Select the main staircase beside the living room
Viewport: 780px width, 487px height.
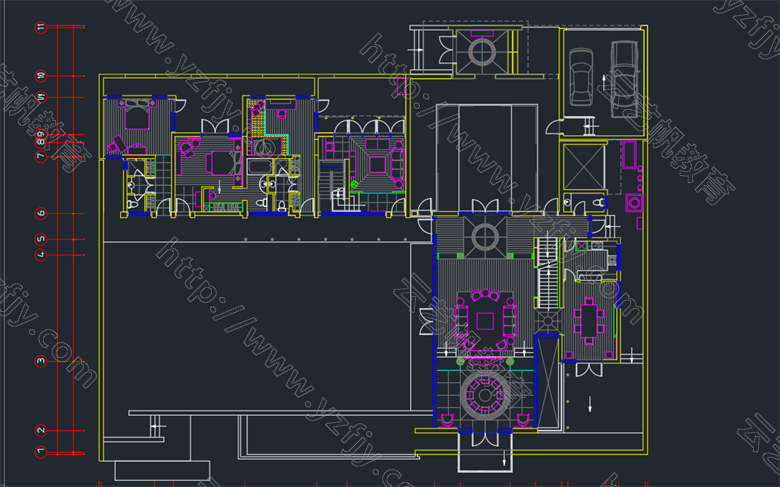(548, 273)
